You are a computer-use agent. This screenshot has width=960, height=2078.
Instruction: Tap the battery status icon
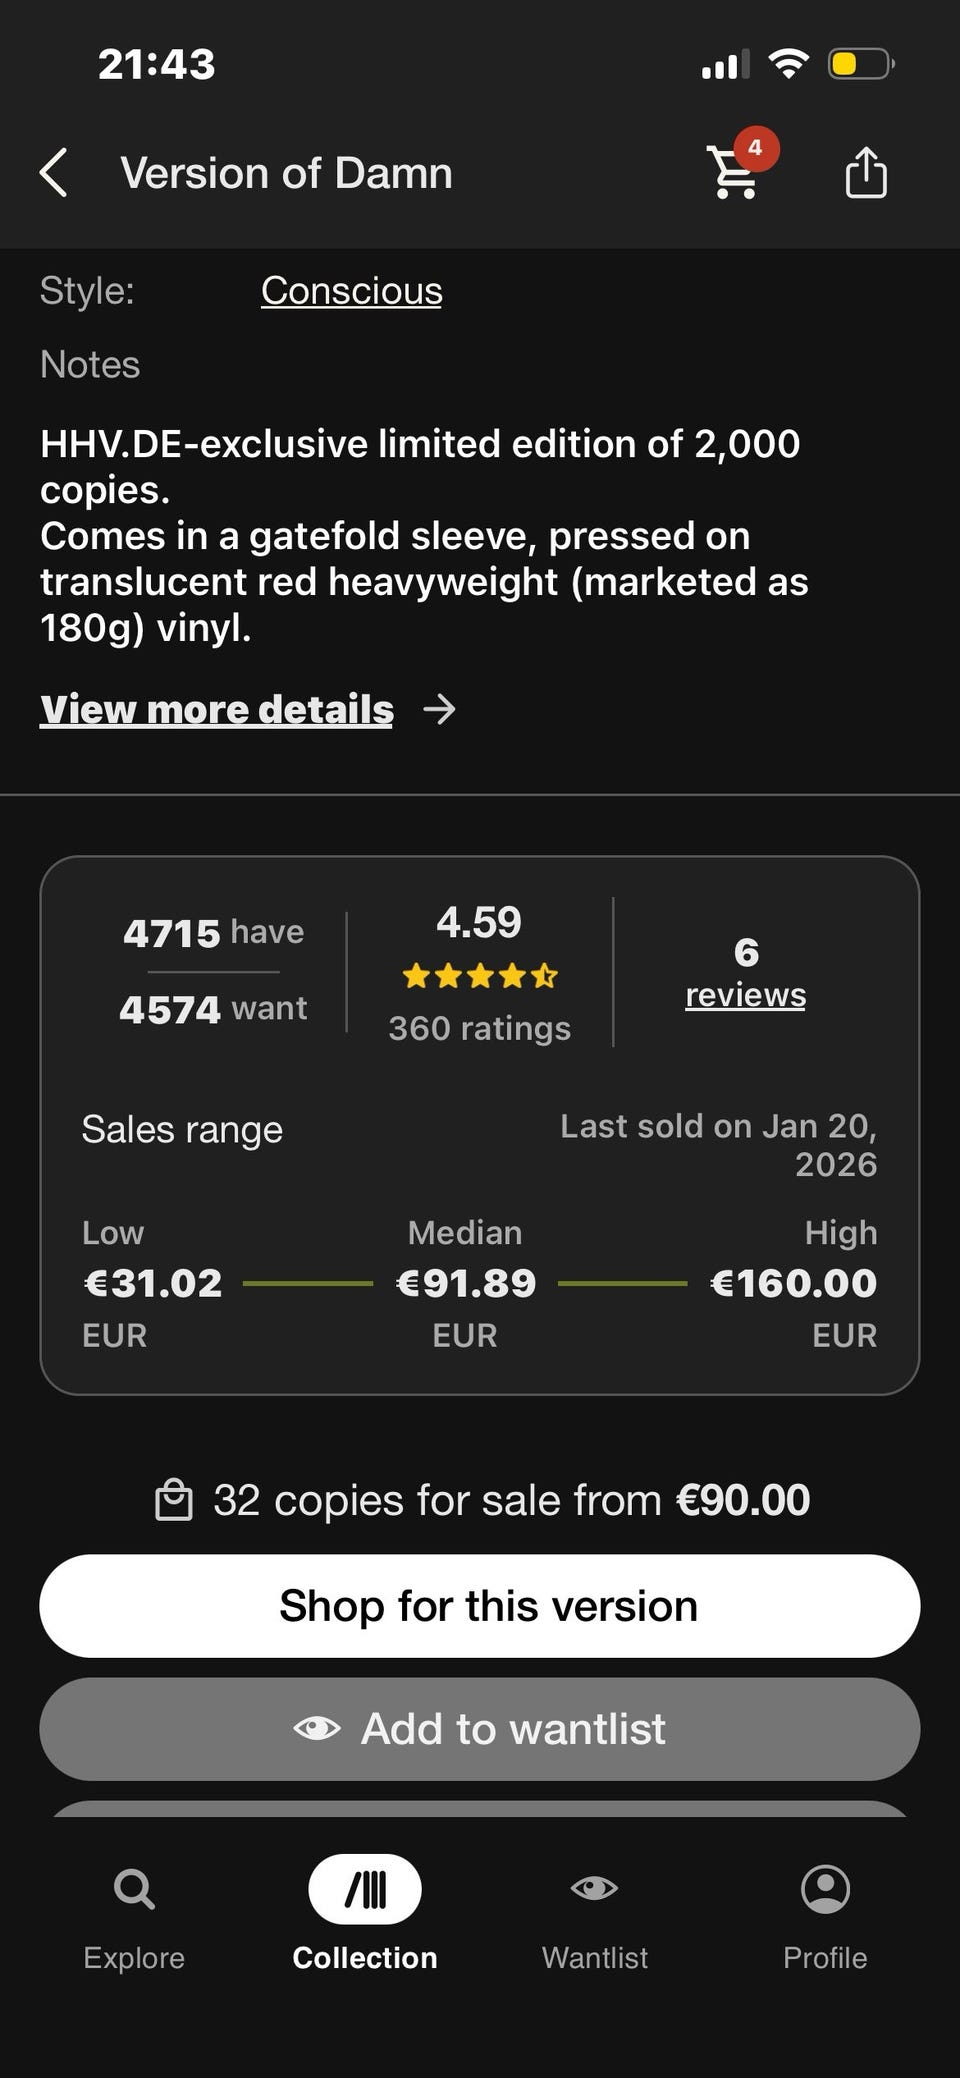[860, 65]
